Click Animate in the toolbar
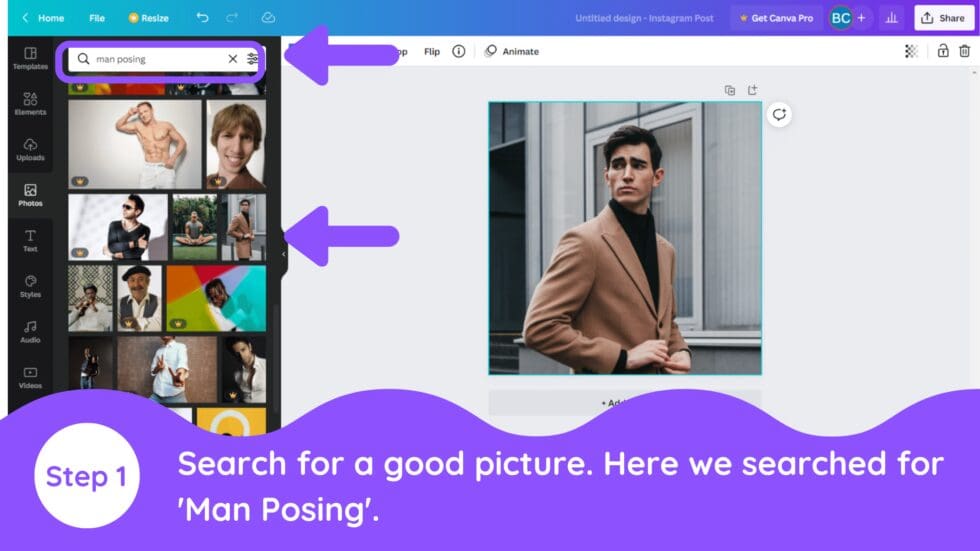 pyautogui.click(x=512, y=51)
